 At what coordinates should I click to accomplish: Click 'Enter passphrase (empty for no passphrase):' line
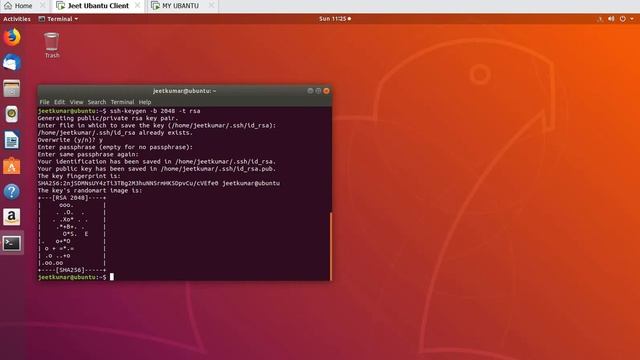point(115,147)
